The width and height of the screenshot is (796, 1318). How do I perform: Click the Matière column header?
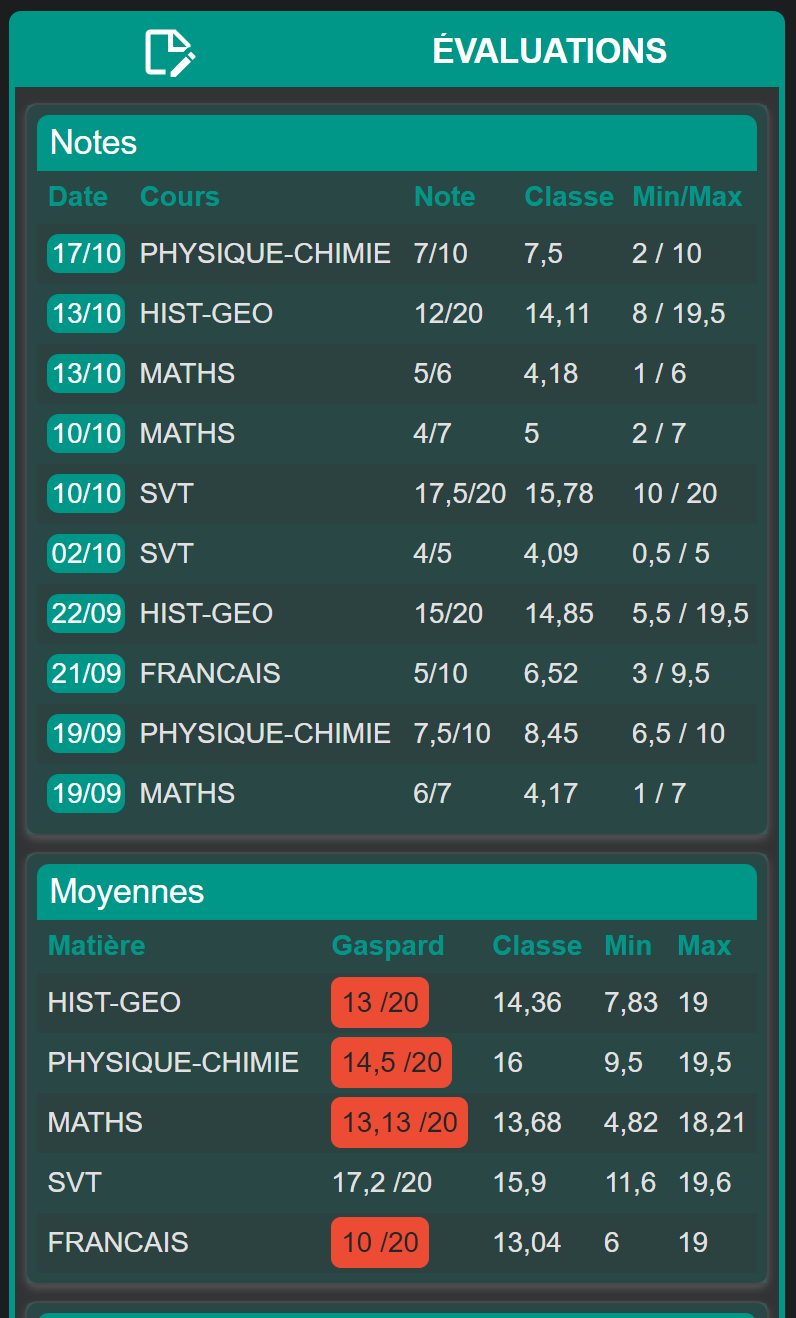point(97,945)
